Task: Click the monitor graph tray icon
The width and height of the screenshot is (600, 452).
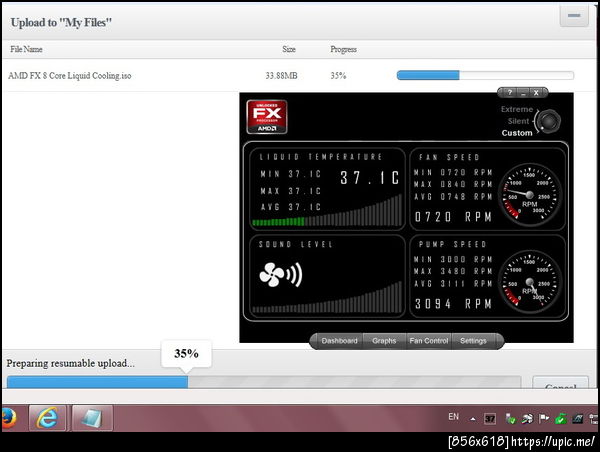Action: 577,419
